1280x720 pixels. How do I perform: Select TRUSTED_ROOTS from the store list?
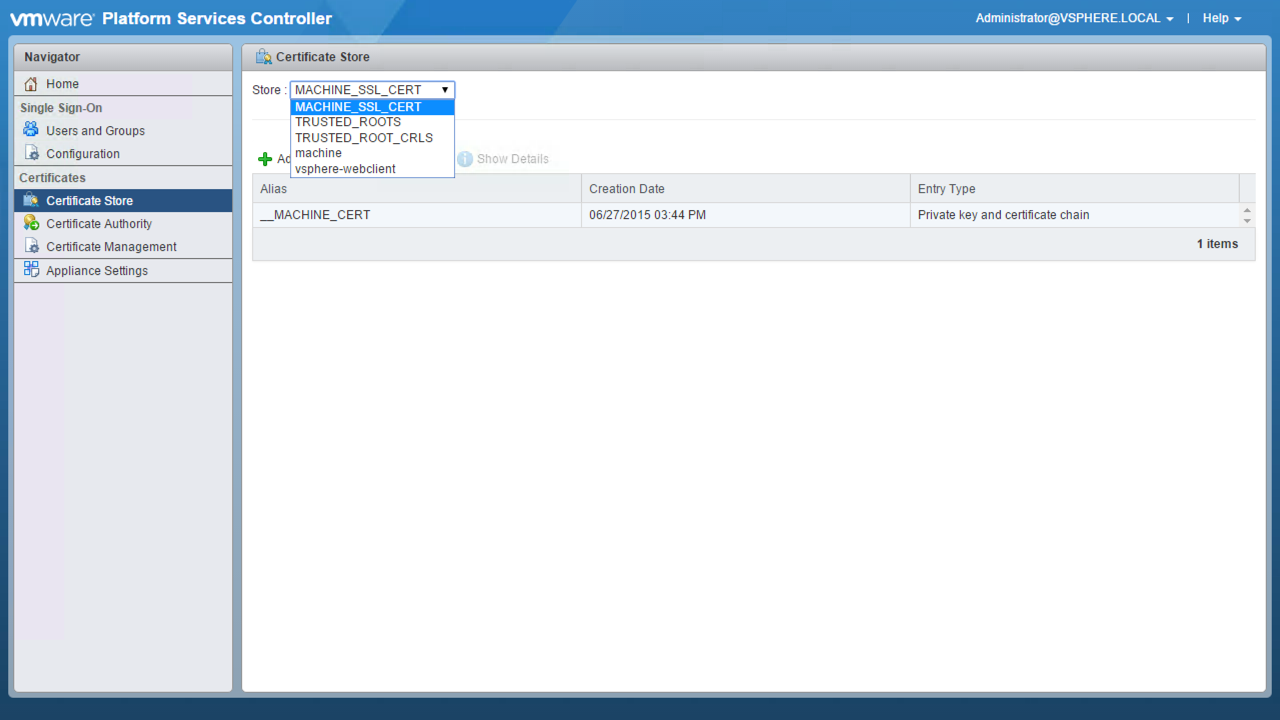348,122
